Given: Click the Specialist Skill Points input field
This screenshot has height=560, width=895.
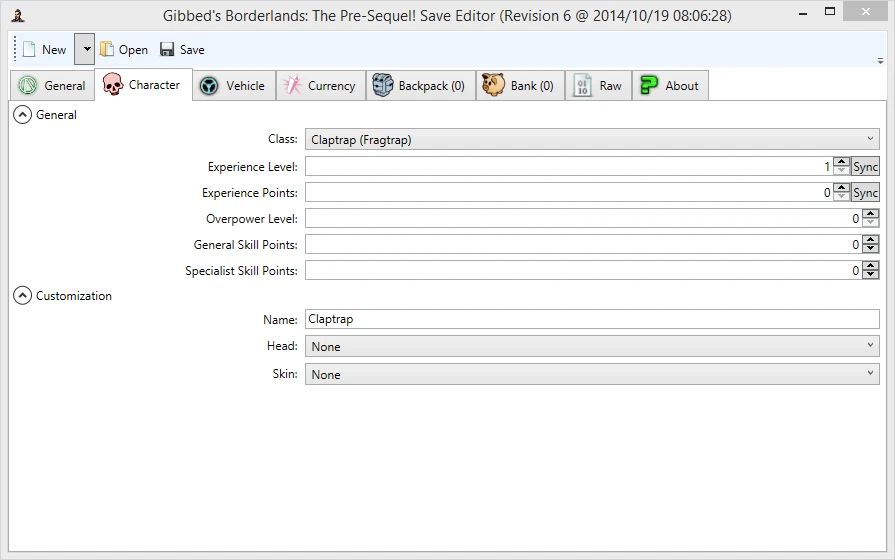Looking at the screenshot, I should coord(583,270).
